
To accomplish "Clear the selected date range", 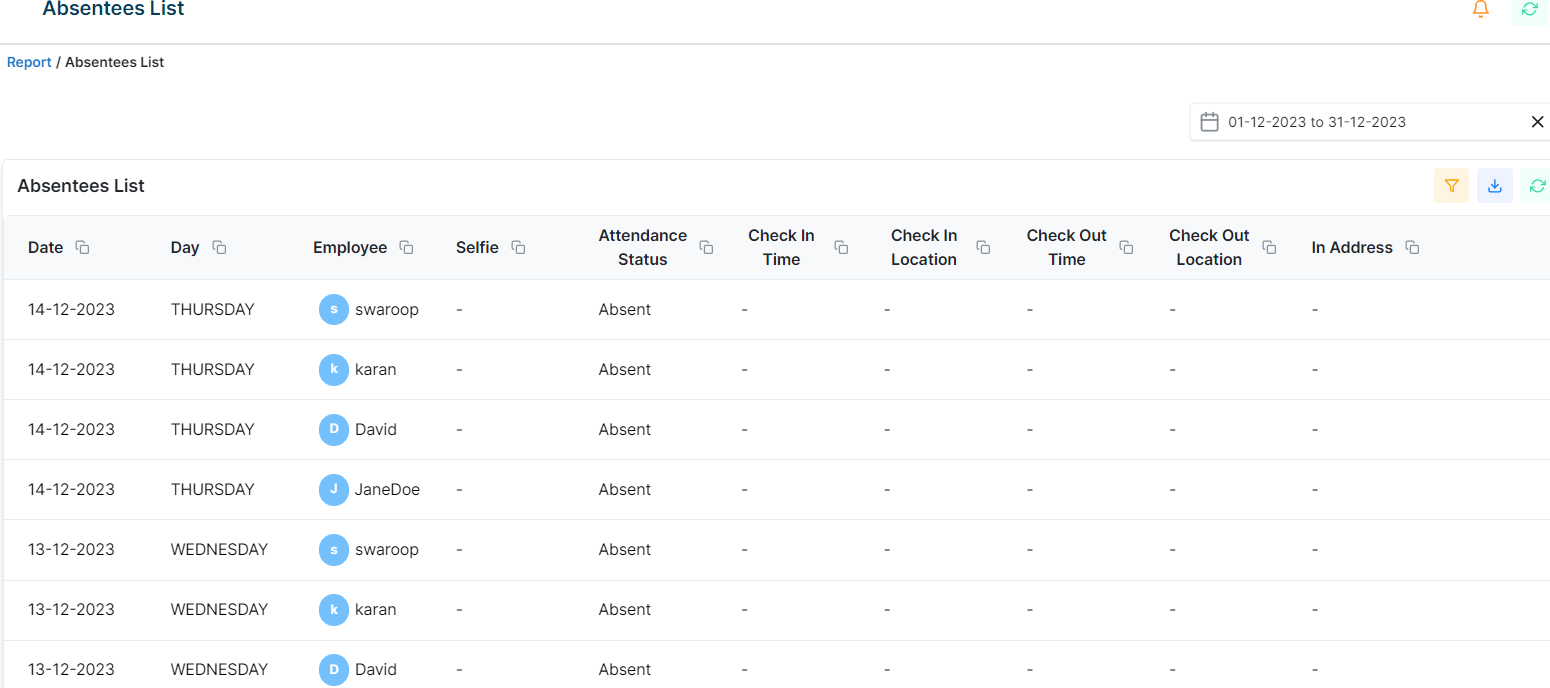I will click(x=1537, y=122).
